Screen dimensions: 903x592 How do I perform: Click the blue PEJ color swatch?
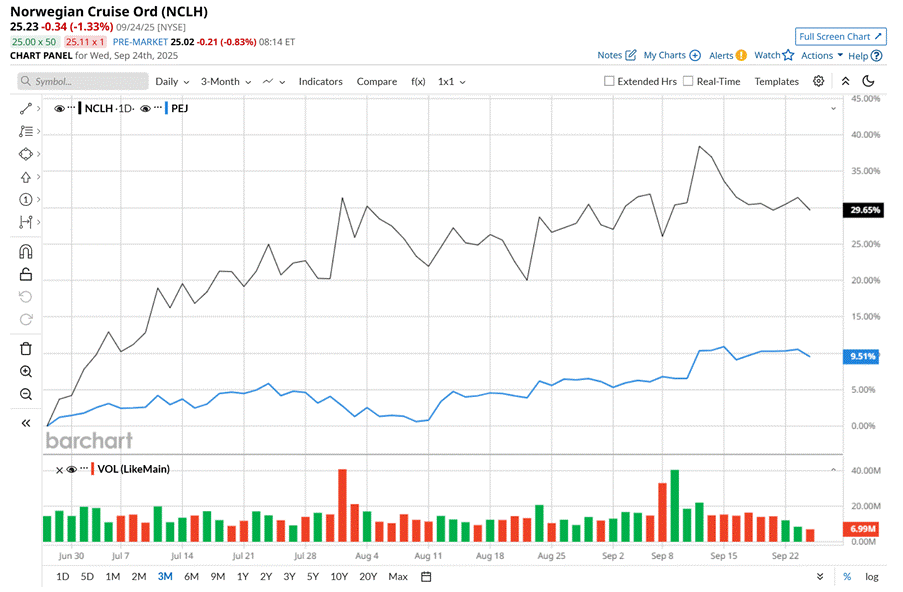166,108
